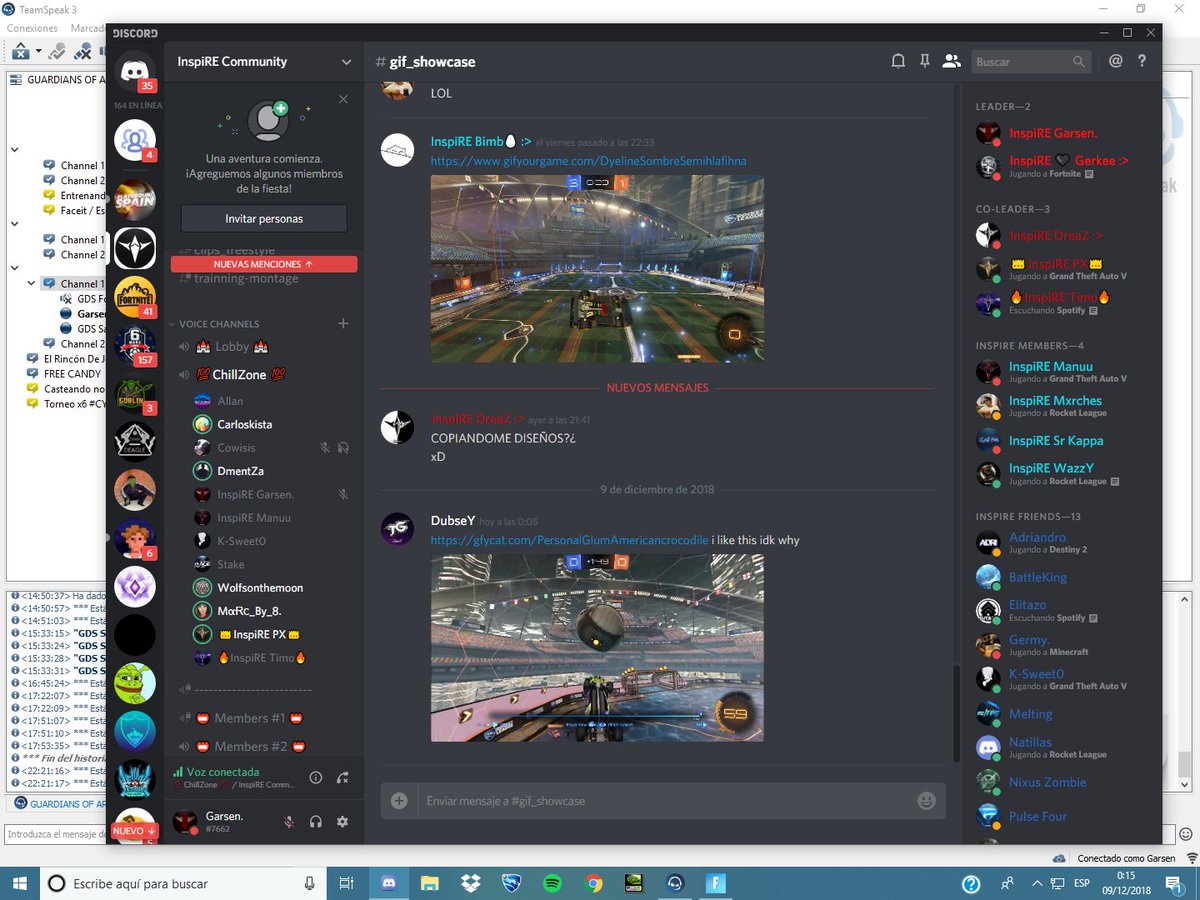The image size is (1200, 900).
Task: Open Discord home direct messages icon
Action: tap(135, 71)
